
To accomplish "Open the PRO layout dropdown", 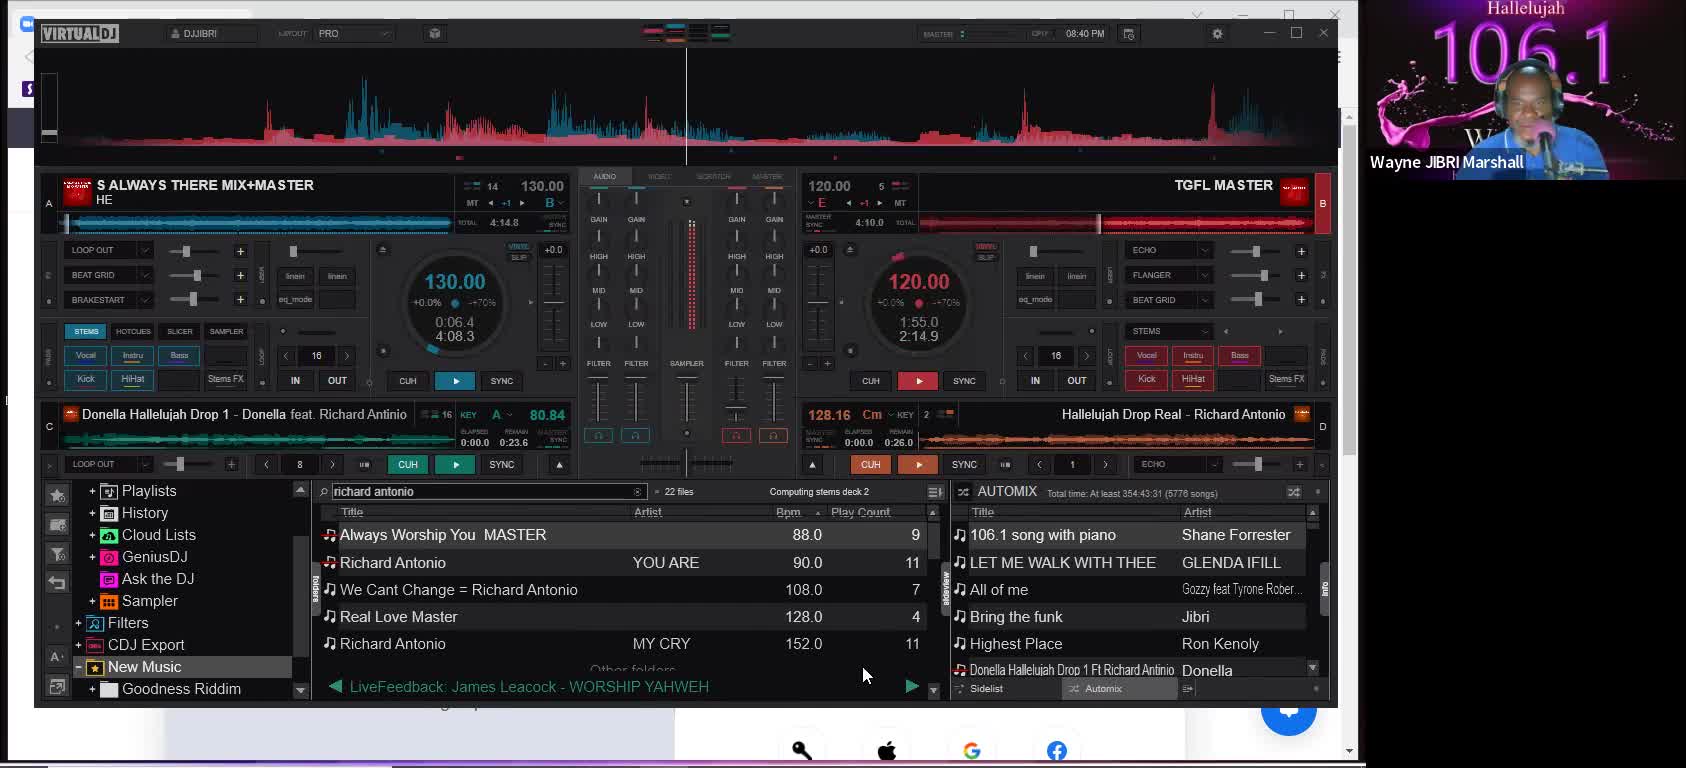I will pyautogui.click(x=353, y=33).
